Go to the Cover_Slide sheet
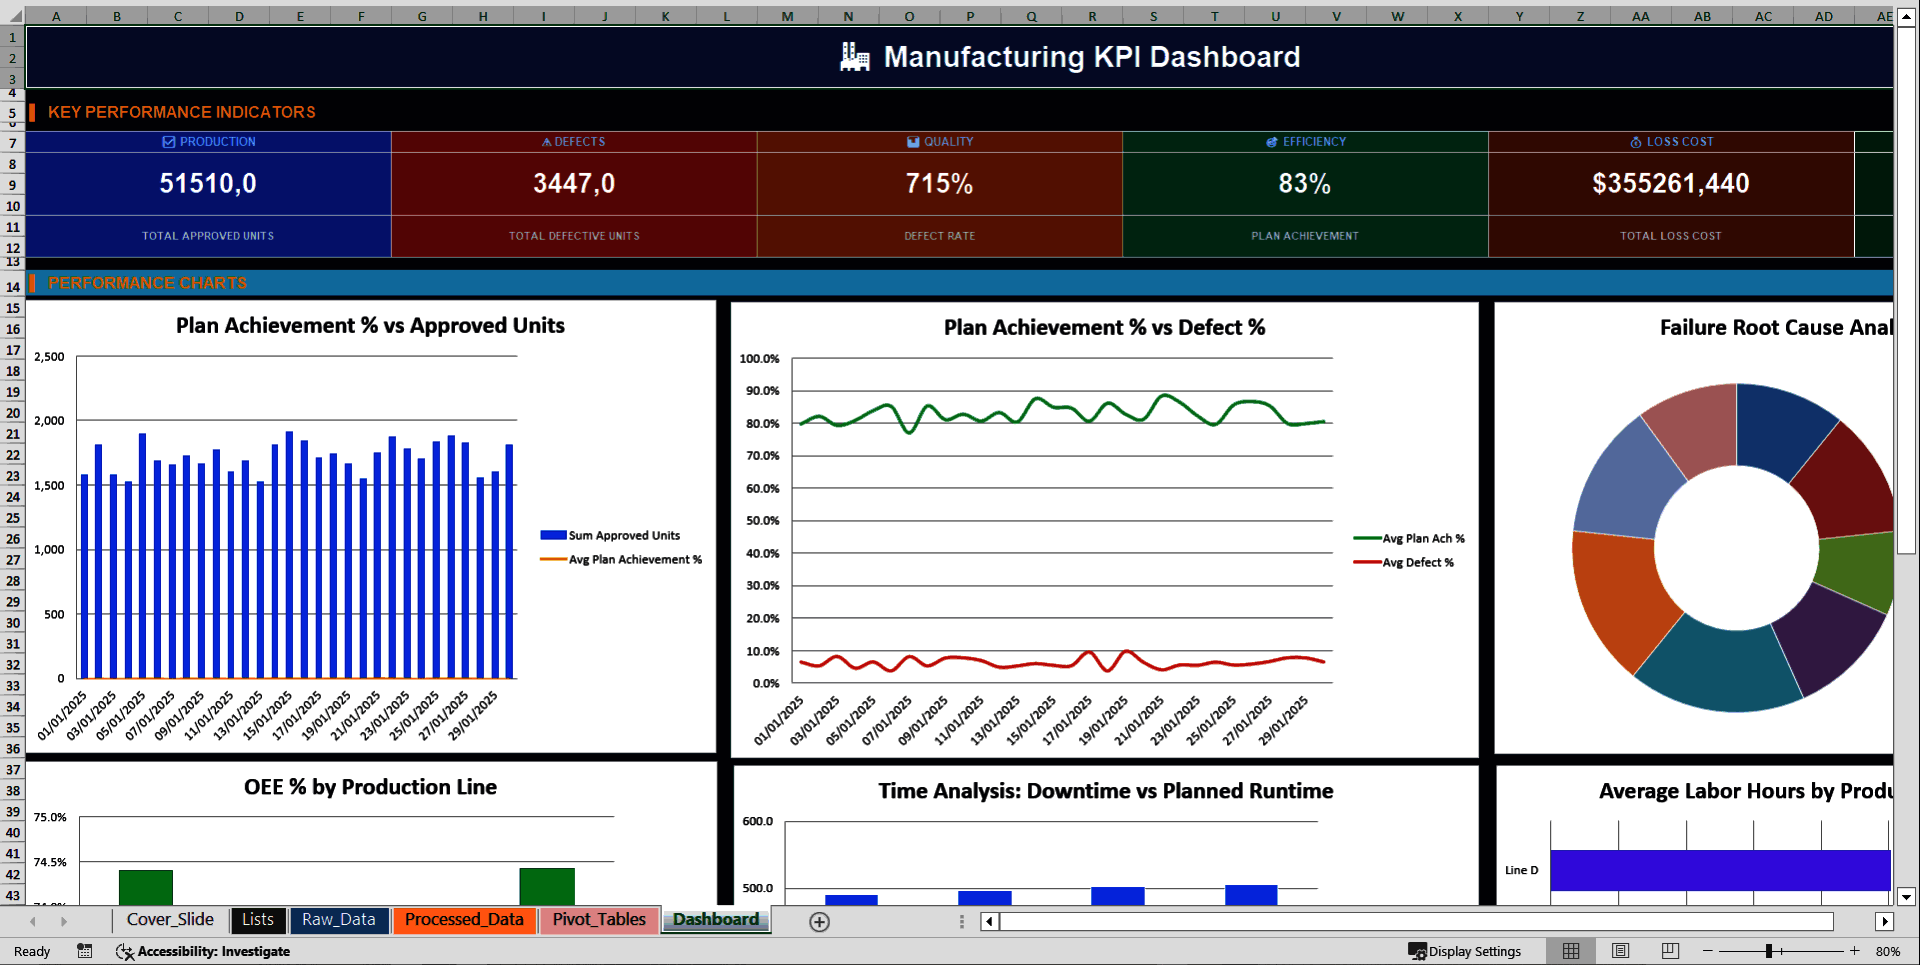The width and height of the screenshot is (1920, 965). (170, 920)
